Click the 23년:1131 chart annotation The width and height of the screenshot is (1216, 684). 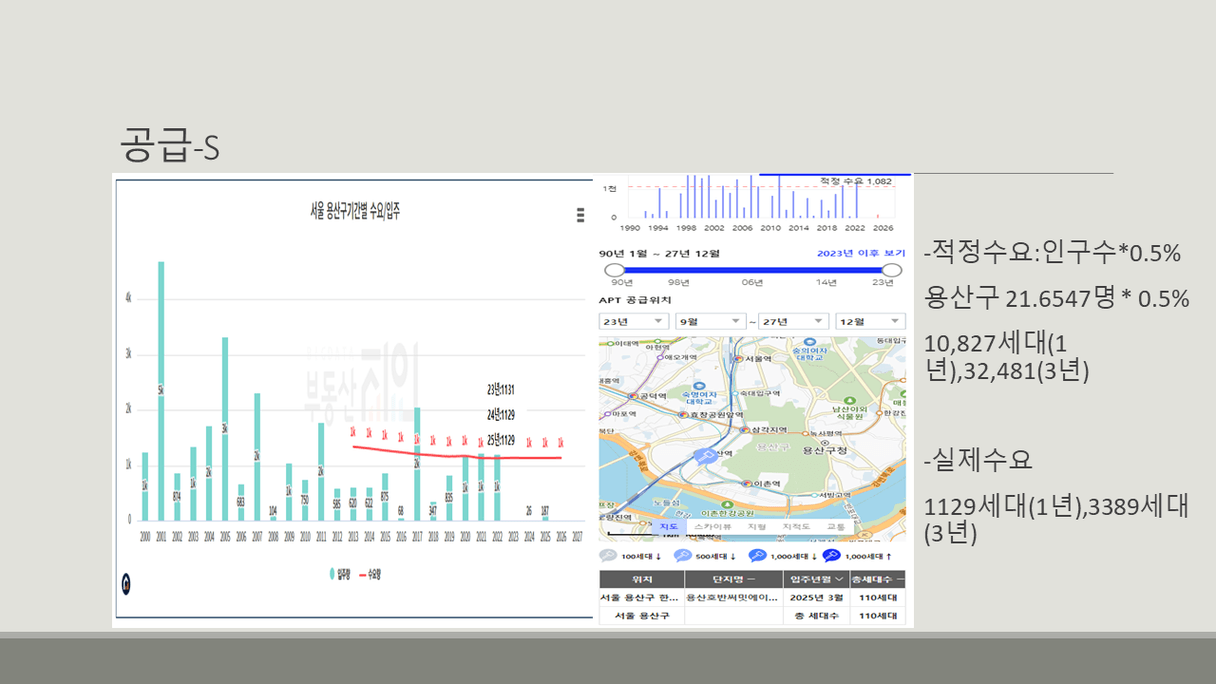pyautogui.click(x=500, y=389)
